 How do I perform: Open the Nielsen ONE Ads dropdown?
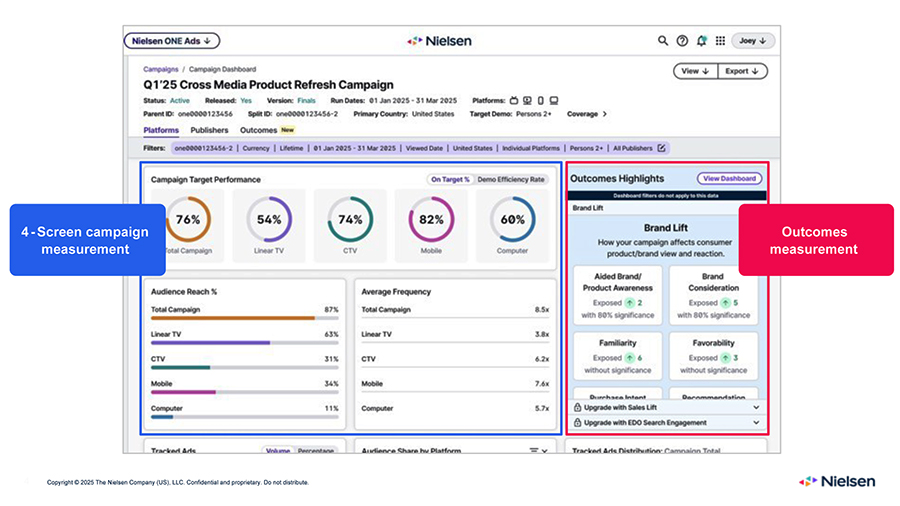point(172,41)
